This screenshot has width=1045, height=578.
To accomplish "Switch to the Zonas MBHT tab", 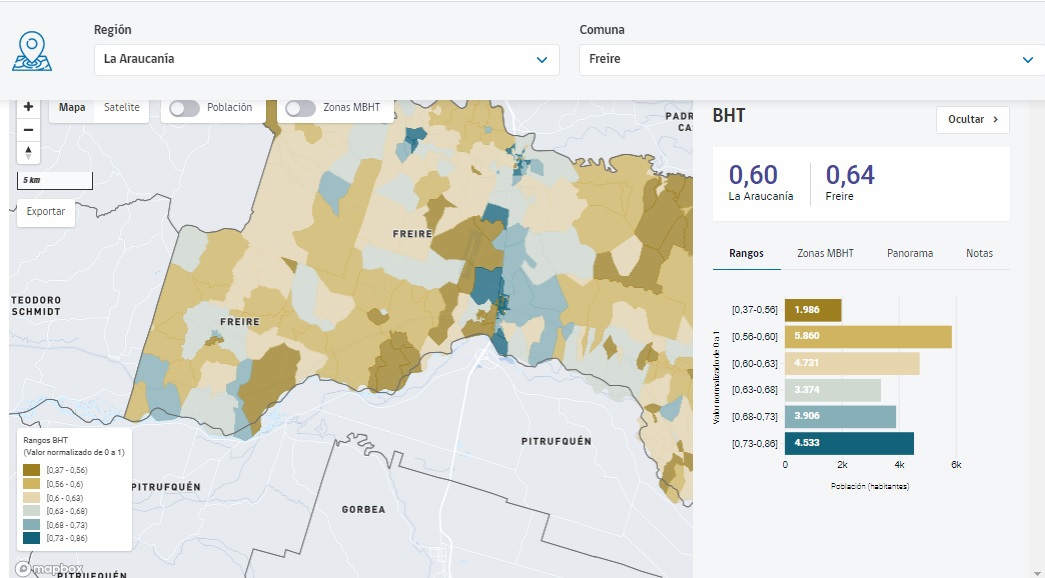I will pos(825,253).
